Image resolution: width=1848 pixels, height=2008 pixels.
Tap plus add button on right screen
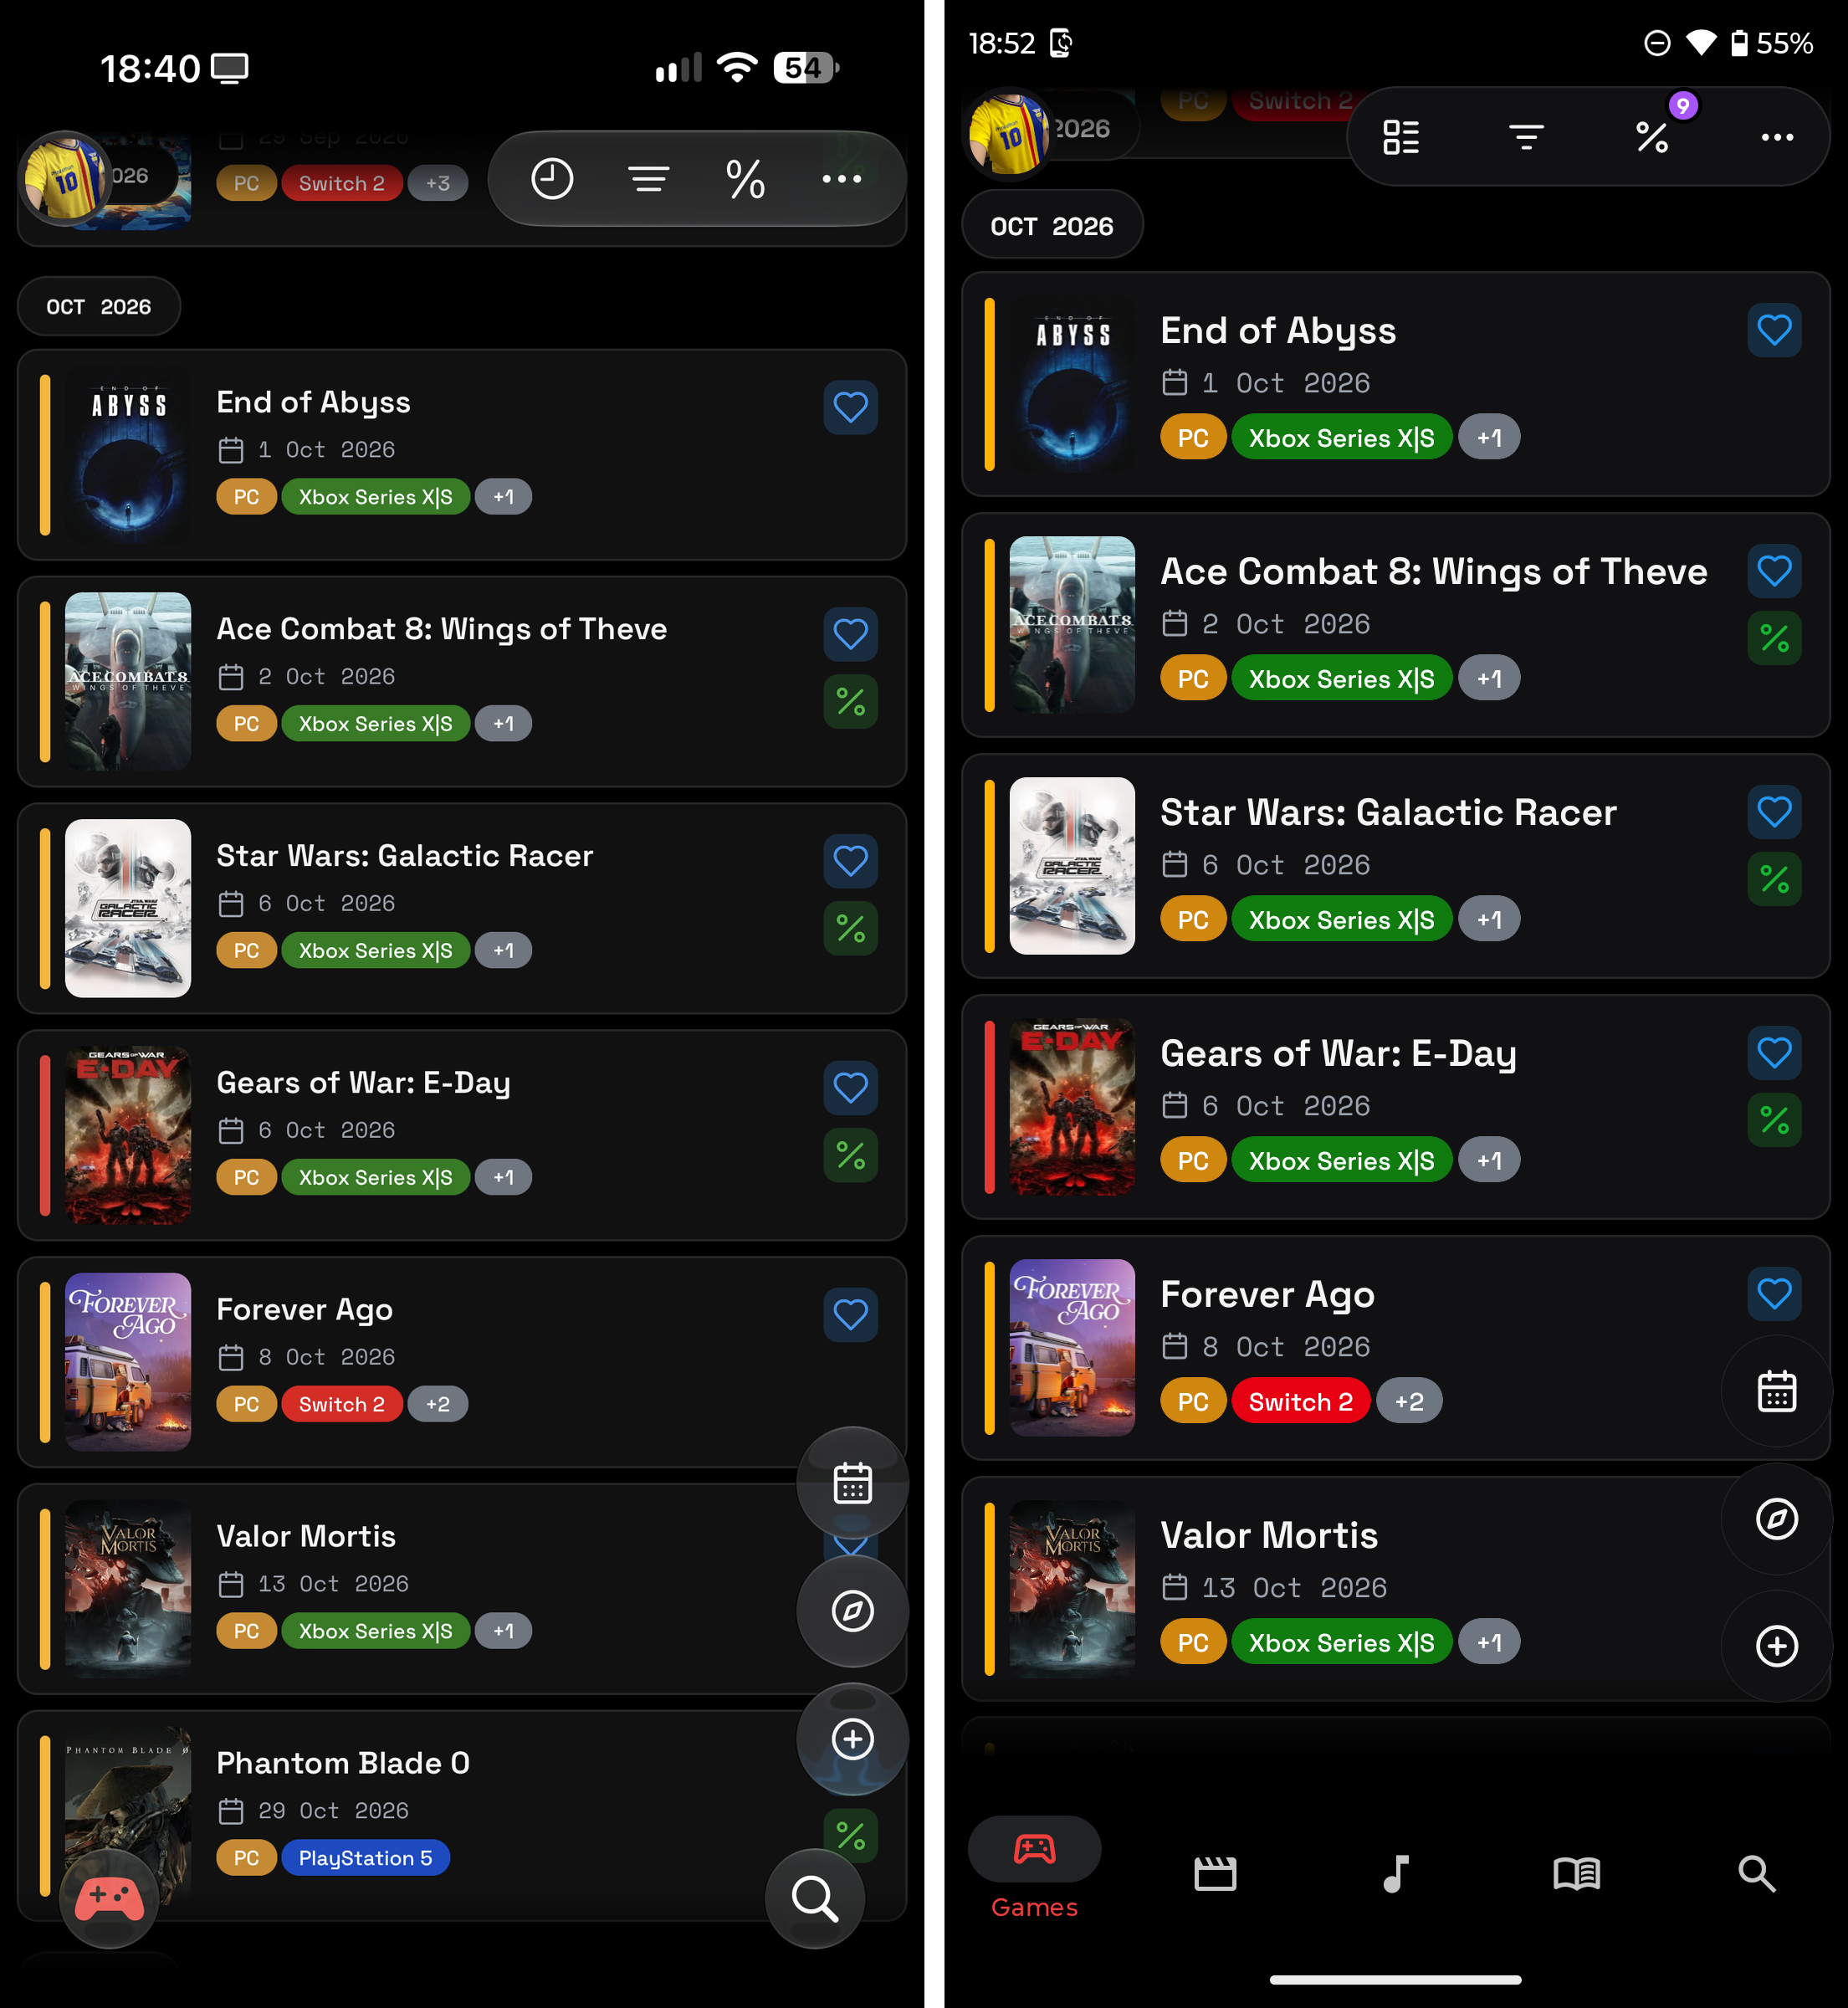[1777, 1646]
